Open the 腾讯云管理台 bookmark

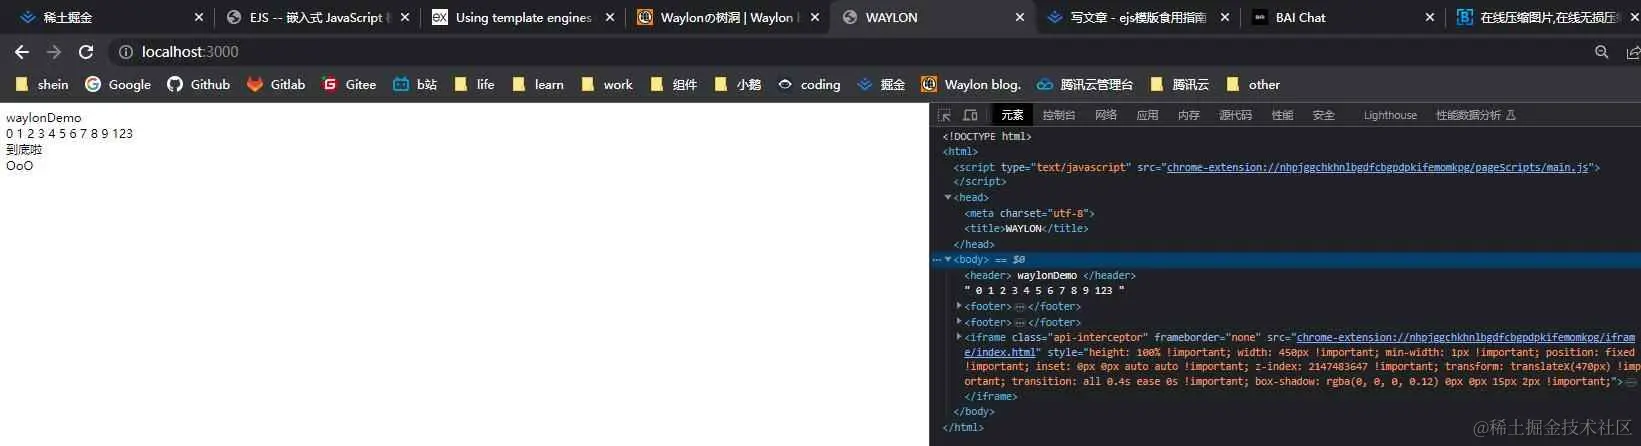(1085, 85)
